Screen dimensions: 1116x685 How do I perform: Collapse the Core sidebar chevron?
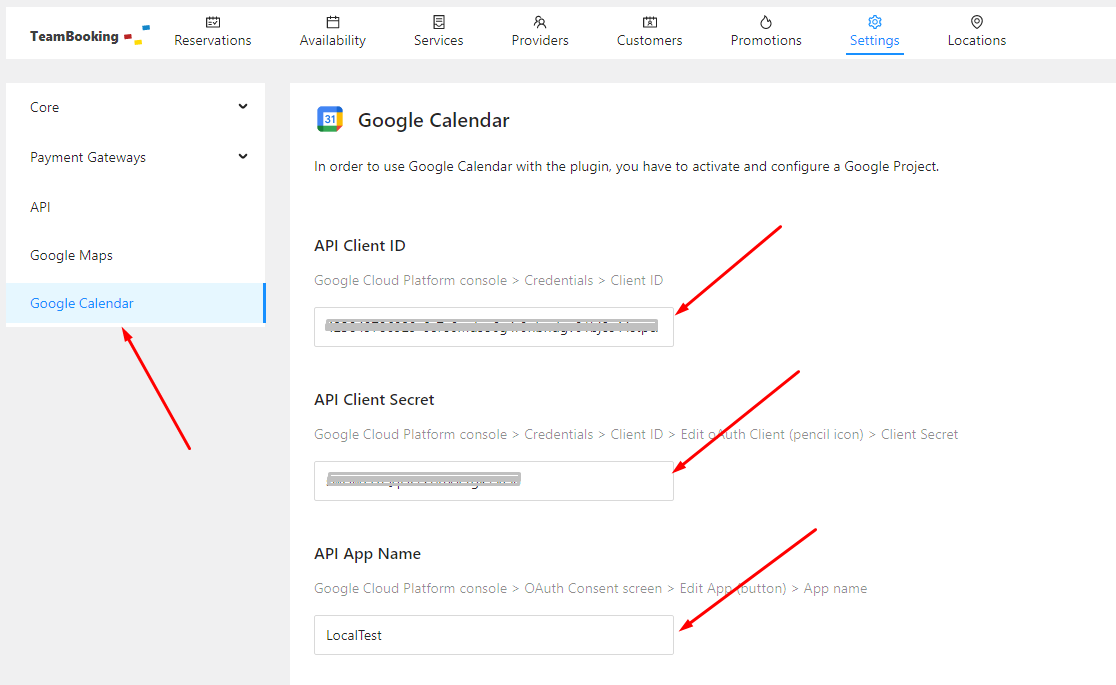click(x=242, y=105)
